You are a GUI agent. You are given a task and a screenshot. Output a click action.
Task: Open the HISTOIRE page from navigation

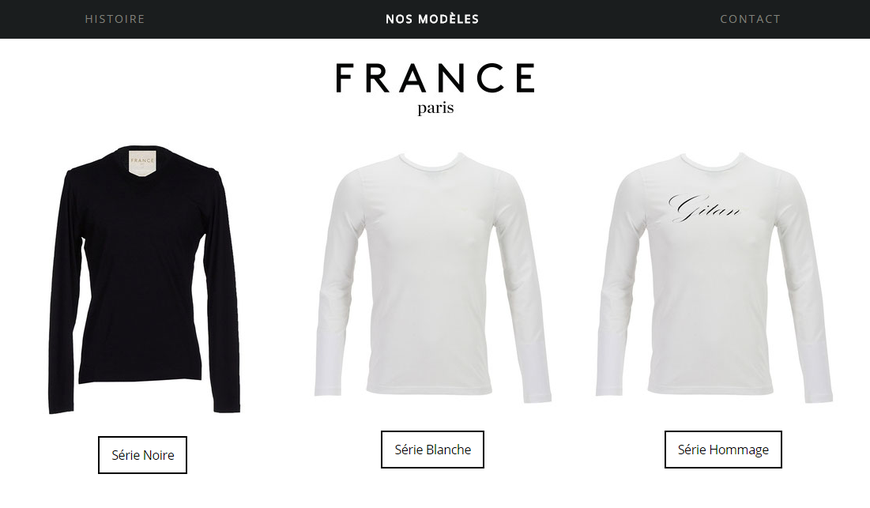tap(115, 19)
